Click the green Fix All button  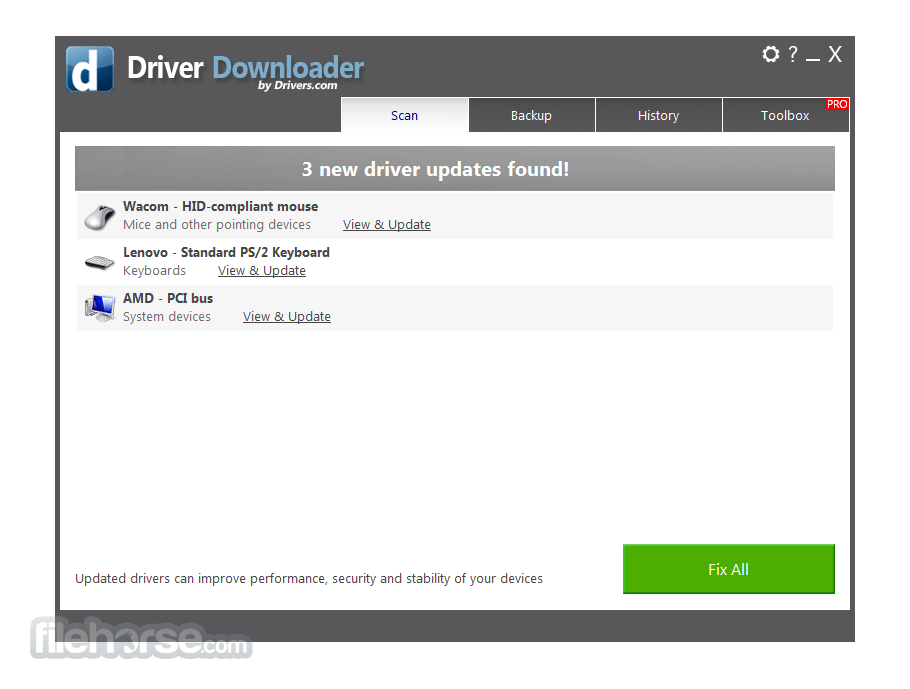(728, 569)
